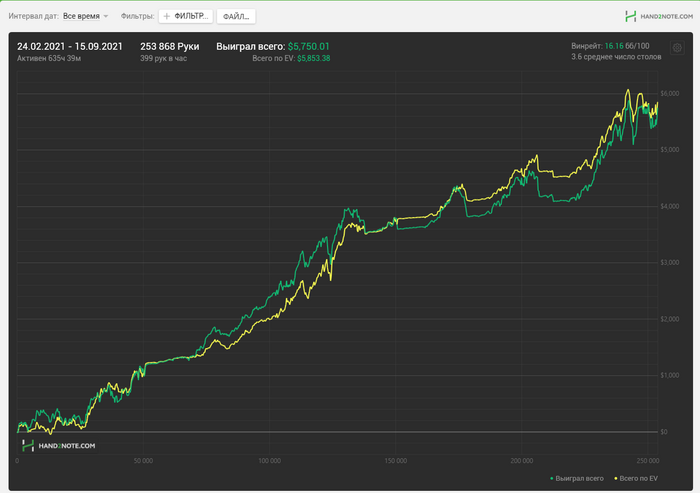Click the "200 000" x-axis label
The width and height of the screenshot is (700, 493).
tap(521, 460)
